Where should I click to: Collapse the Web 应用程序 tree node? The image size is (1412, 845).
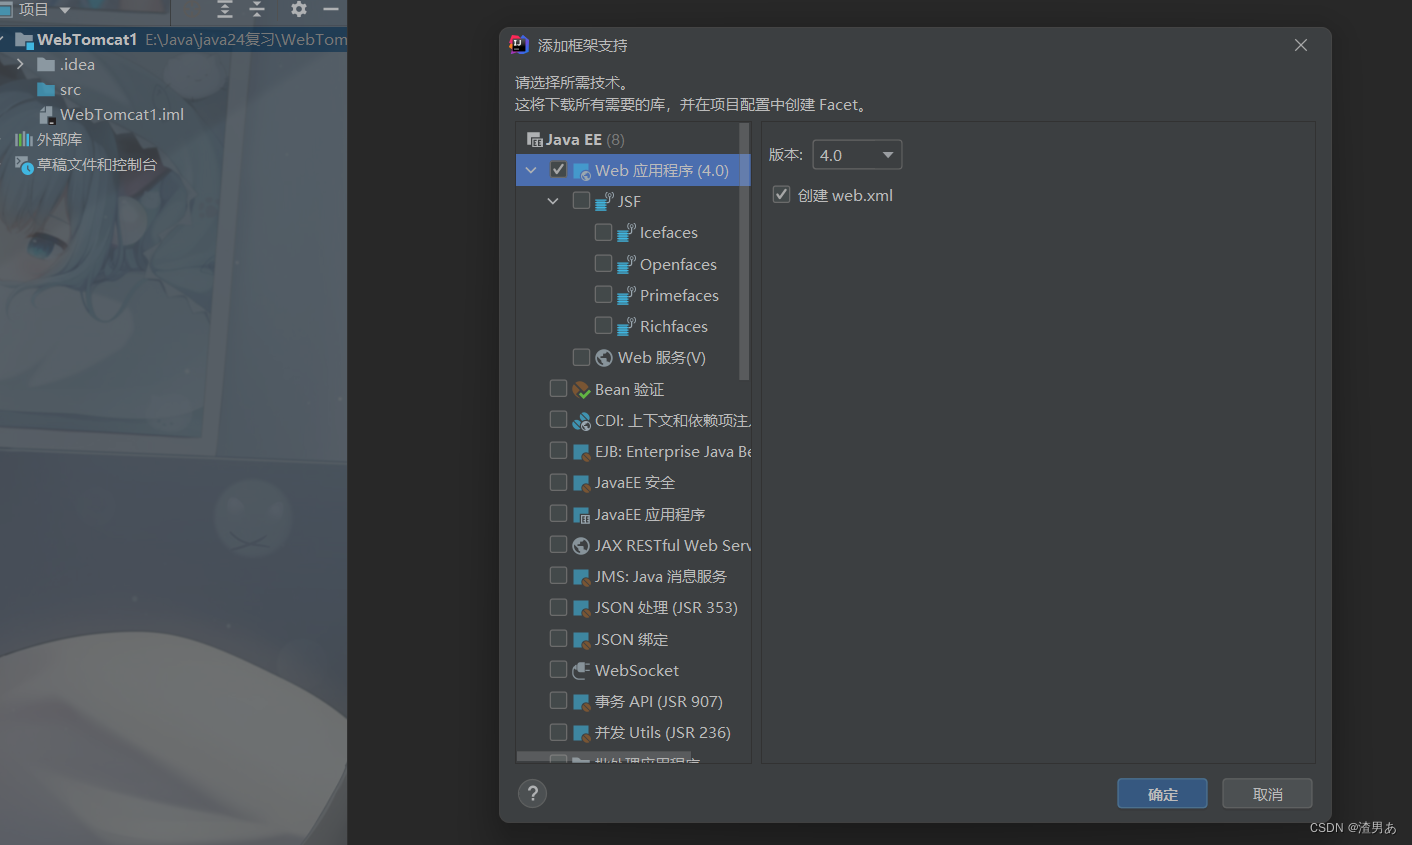click(x=531, y=170)
